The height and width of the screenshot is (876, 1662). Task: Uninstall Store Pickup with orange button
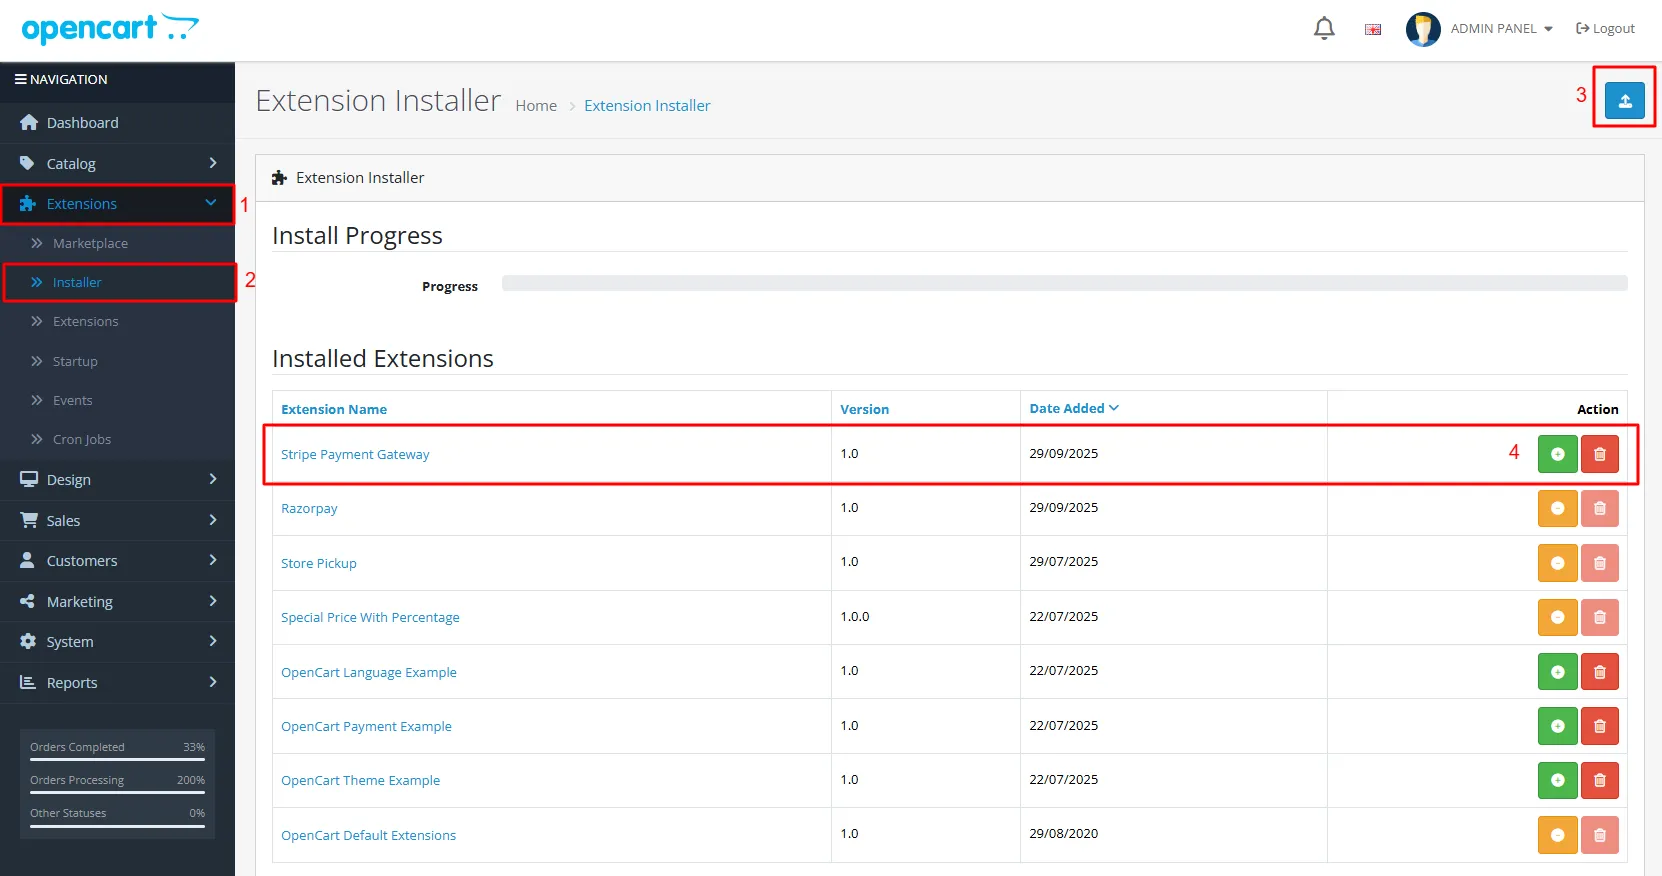click(x=1557, y=563)
